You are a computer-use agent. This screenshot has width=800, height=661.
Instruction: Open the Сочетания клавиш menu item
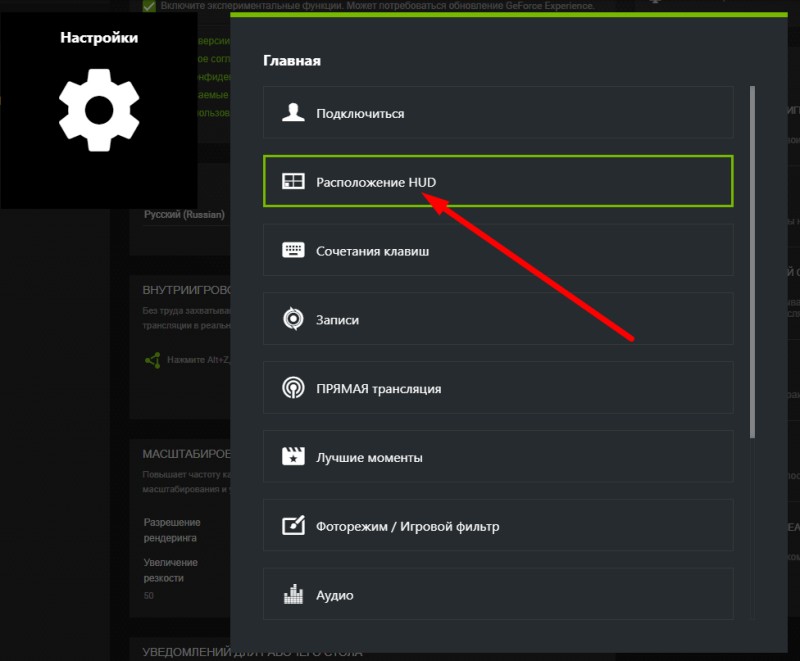(498, 250)
